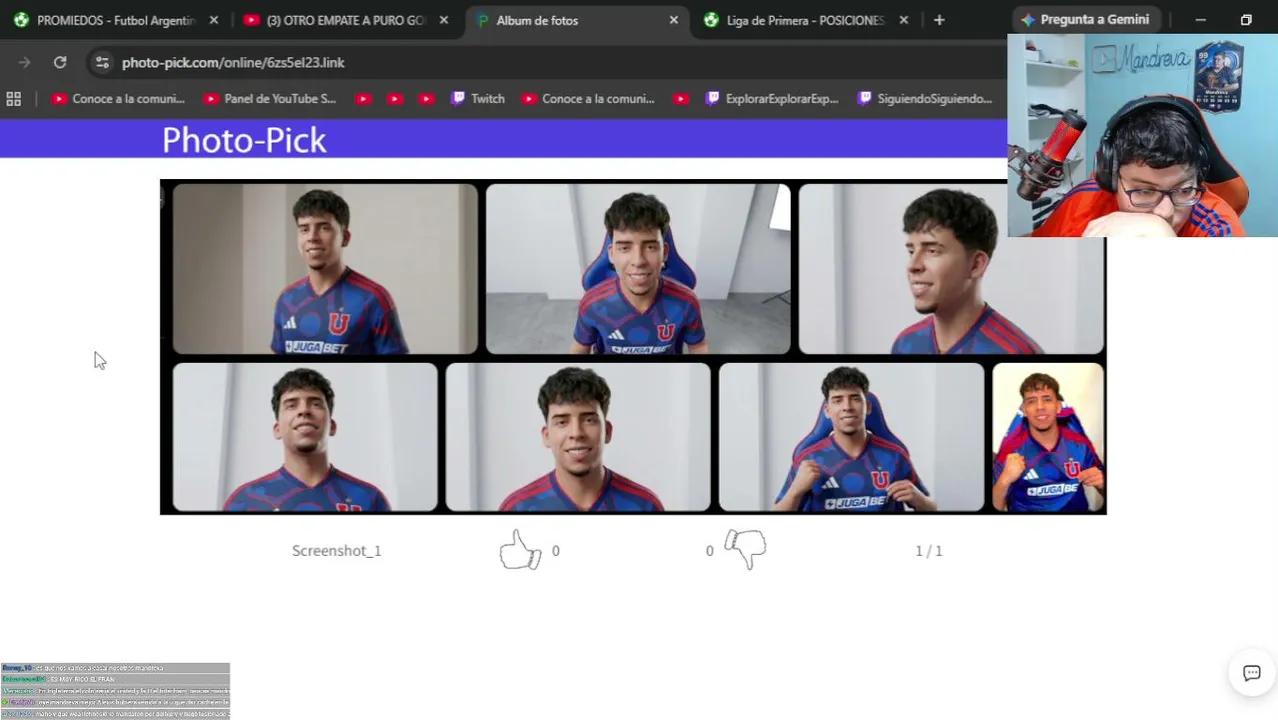Click the like count 0 beside thumbs-up
This screenshot has width=1278, height=720.
tap(556, 551)
